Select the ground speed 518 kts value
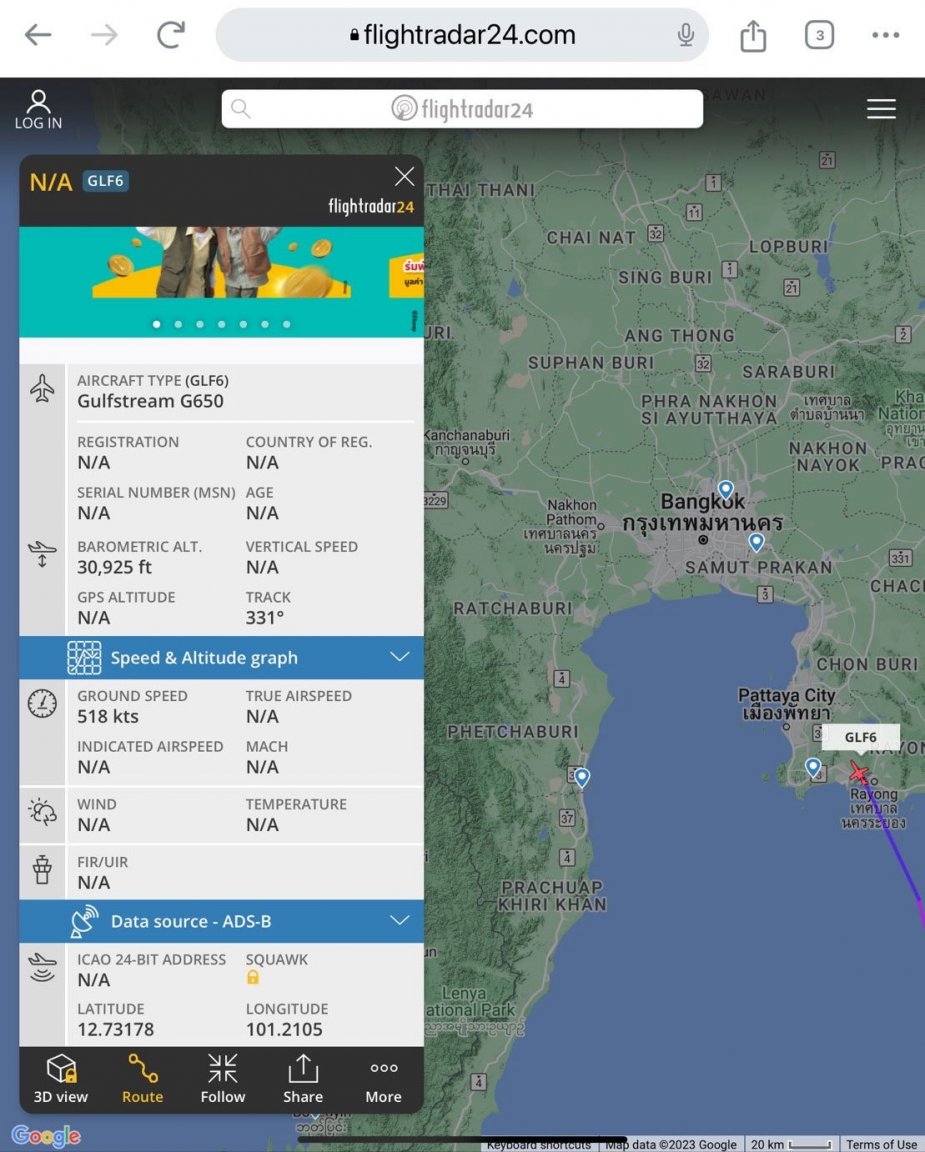925x1152 pixels. 108,716
